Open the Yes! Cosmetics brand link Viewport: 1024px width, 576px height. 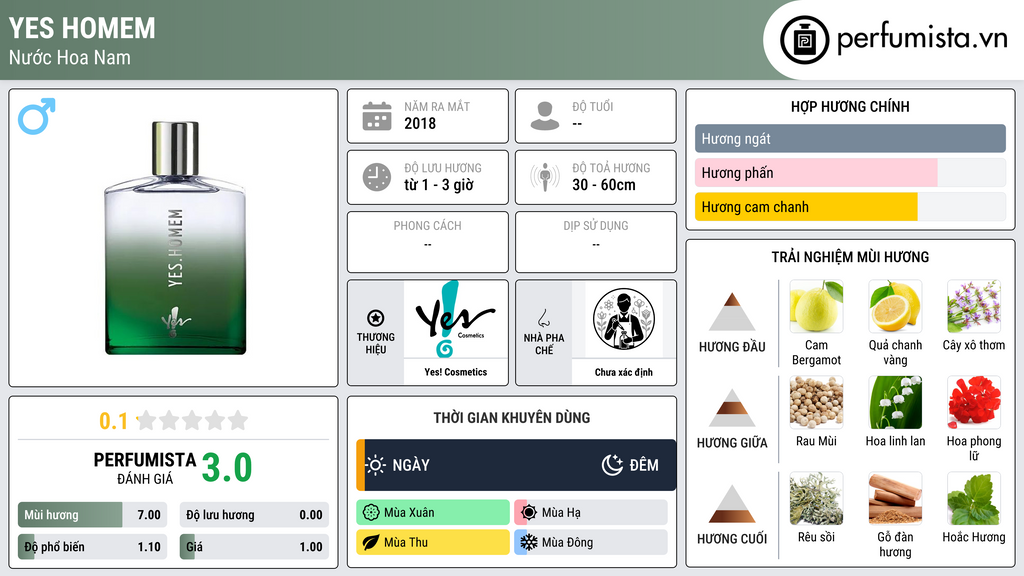(x=456, y=332)
